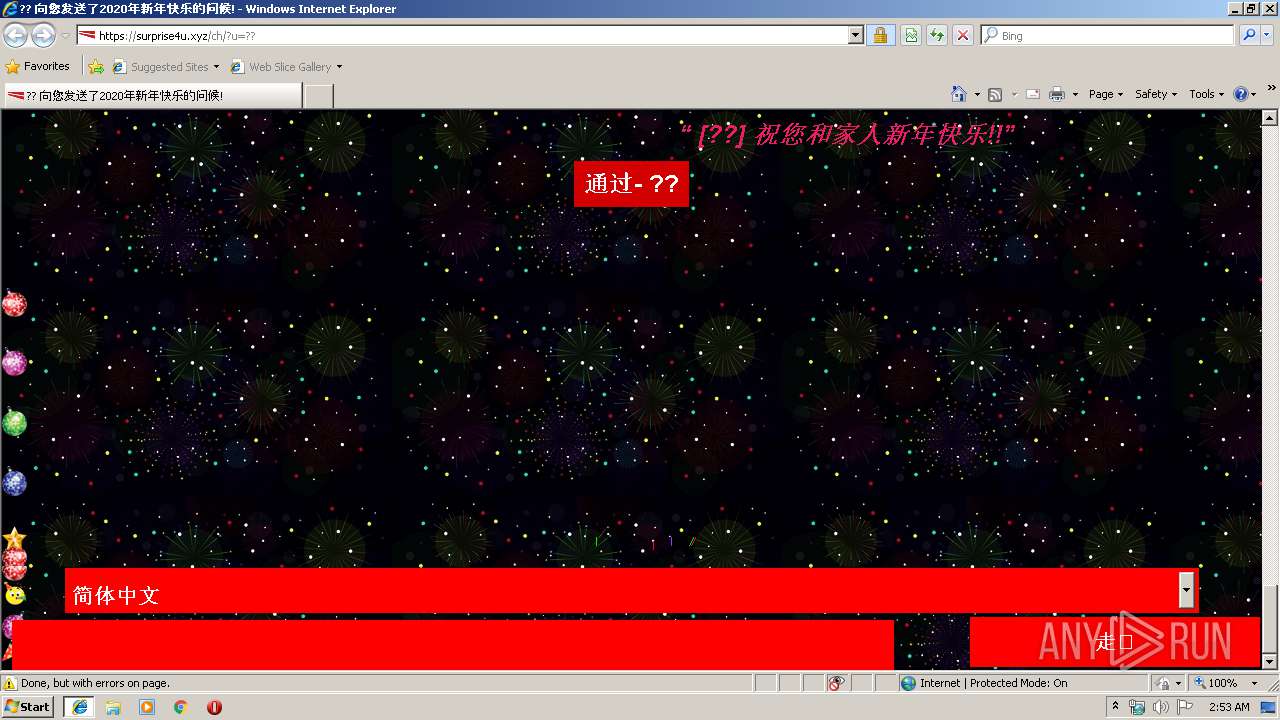Open Favorites via the star icon
This screenshot has height=720, width=1280.
tap(13, 67)
